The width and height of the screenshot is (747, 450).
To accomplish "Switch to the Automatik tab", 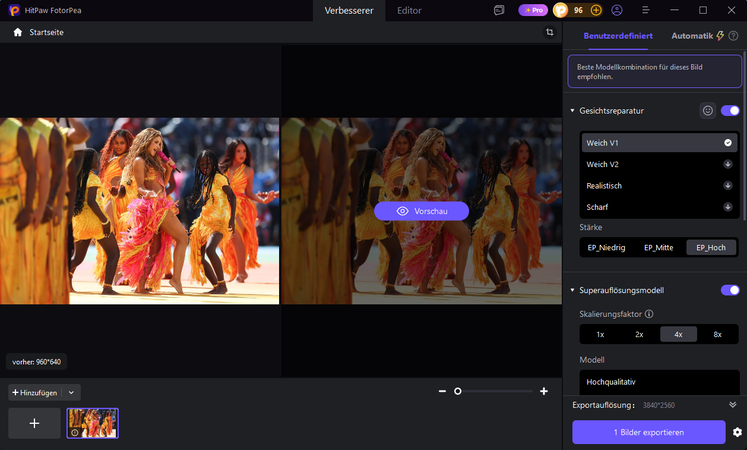I will click(692, 36).
